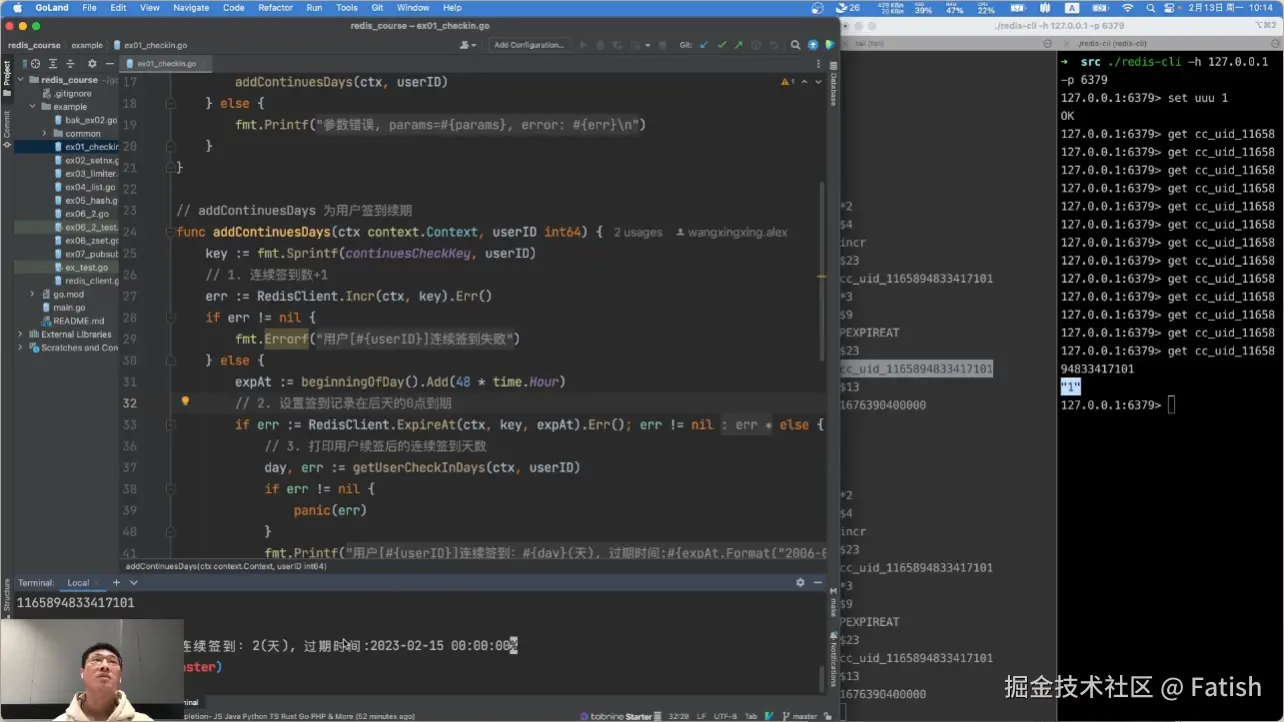Click the Expand All icon in Project panel
The width and height of the screenshot is (1284, 722).
pos(54,63)
